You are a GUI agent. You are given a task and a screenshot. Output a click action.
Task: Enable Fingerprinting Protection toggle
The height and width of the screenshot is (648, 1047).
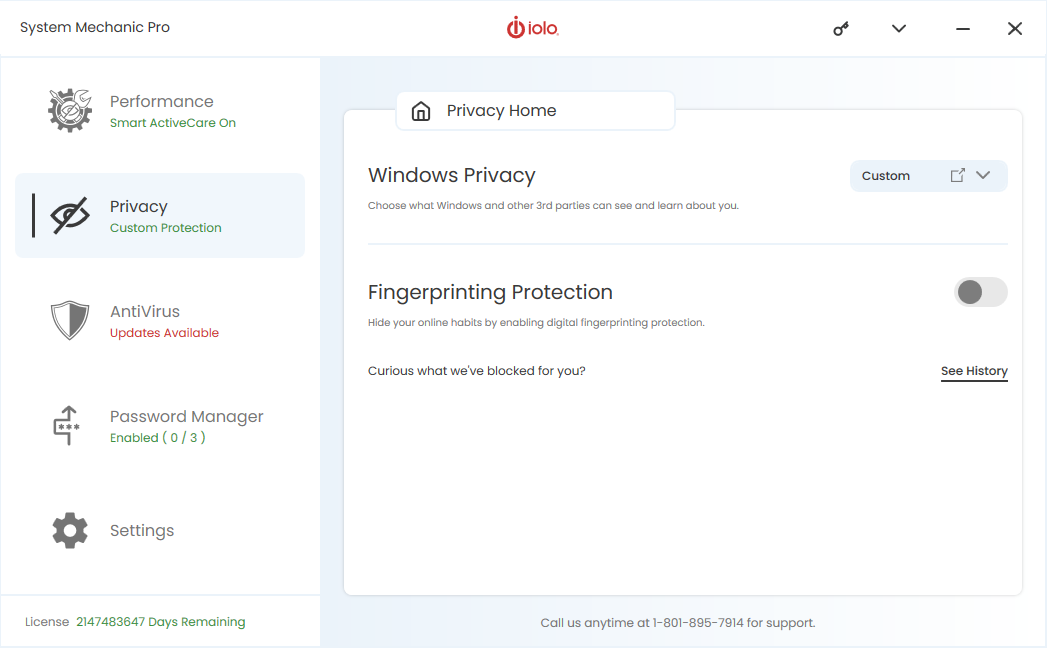click(980, 292)
